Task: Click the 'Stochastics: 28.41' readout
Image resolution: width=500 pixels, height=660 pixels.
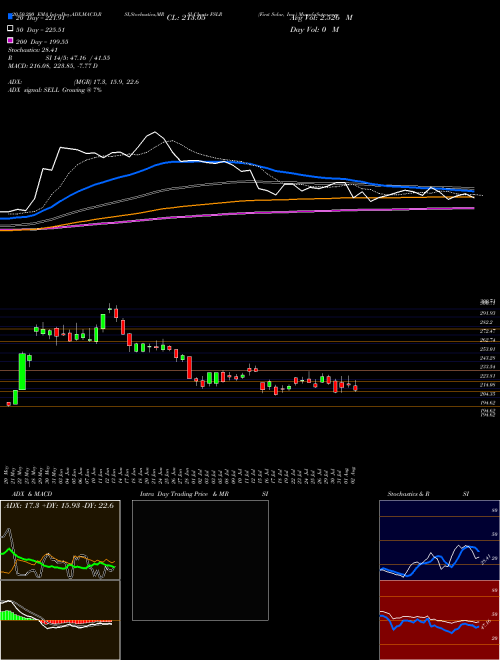Action: click(33, 50)
